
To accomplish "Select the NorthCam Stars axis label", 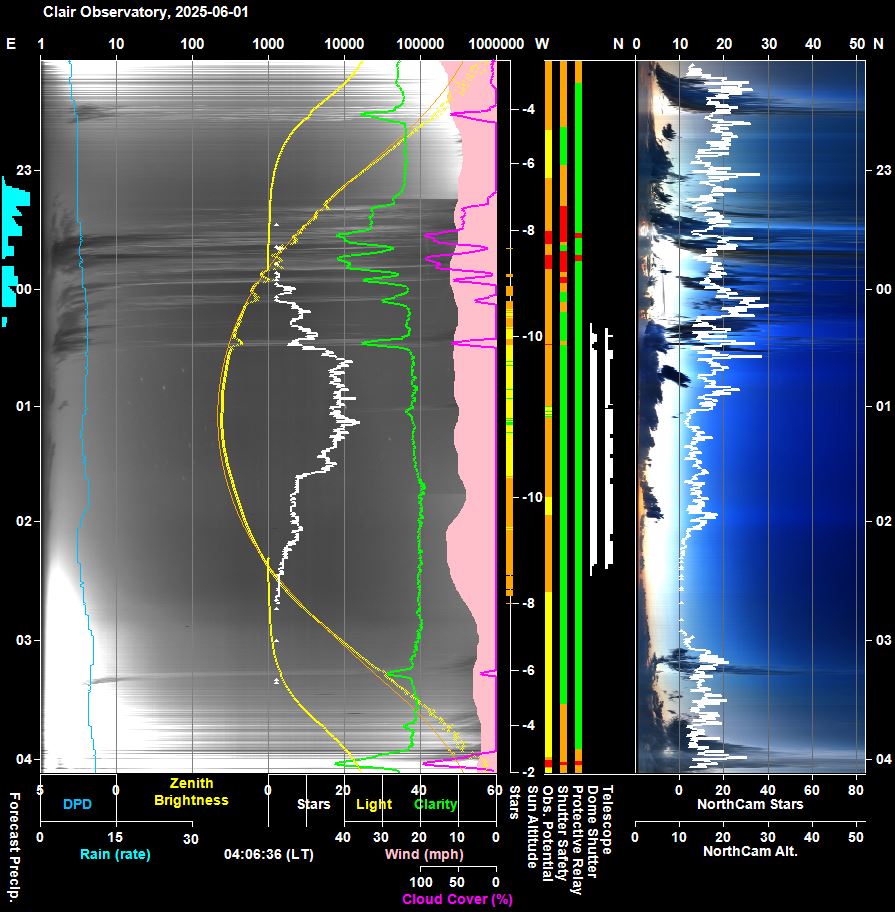I will pyautogui.click(x=750, y=804).
